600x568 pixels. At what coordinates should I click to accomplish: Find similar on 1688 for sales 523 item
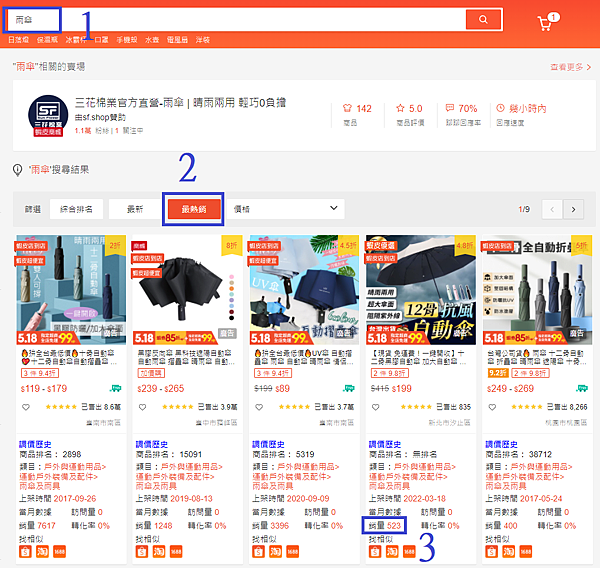(409, 552)
